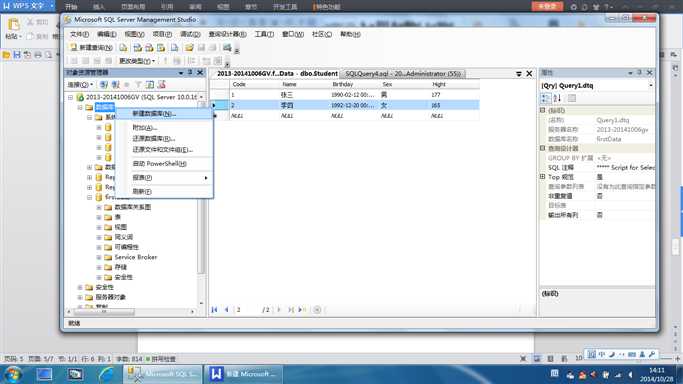The image size is (683, 384).
Task: Choose 还原文件和文件组(E)... from context menu
Action: tap(165, 149)
